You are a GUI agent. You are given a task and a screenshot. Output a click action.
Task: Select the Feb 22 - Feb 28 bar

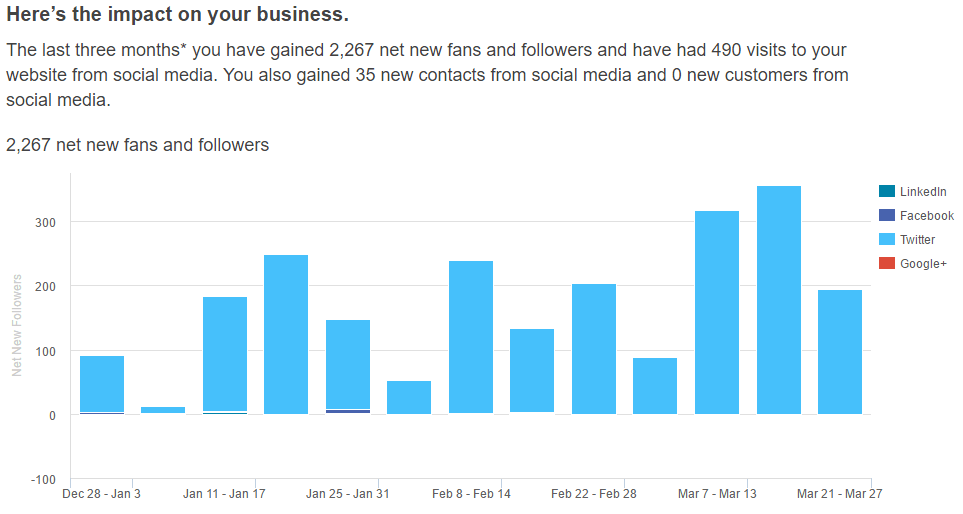pyautogui.click(x=594, y=349)
